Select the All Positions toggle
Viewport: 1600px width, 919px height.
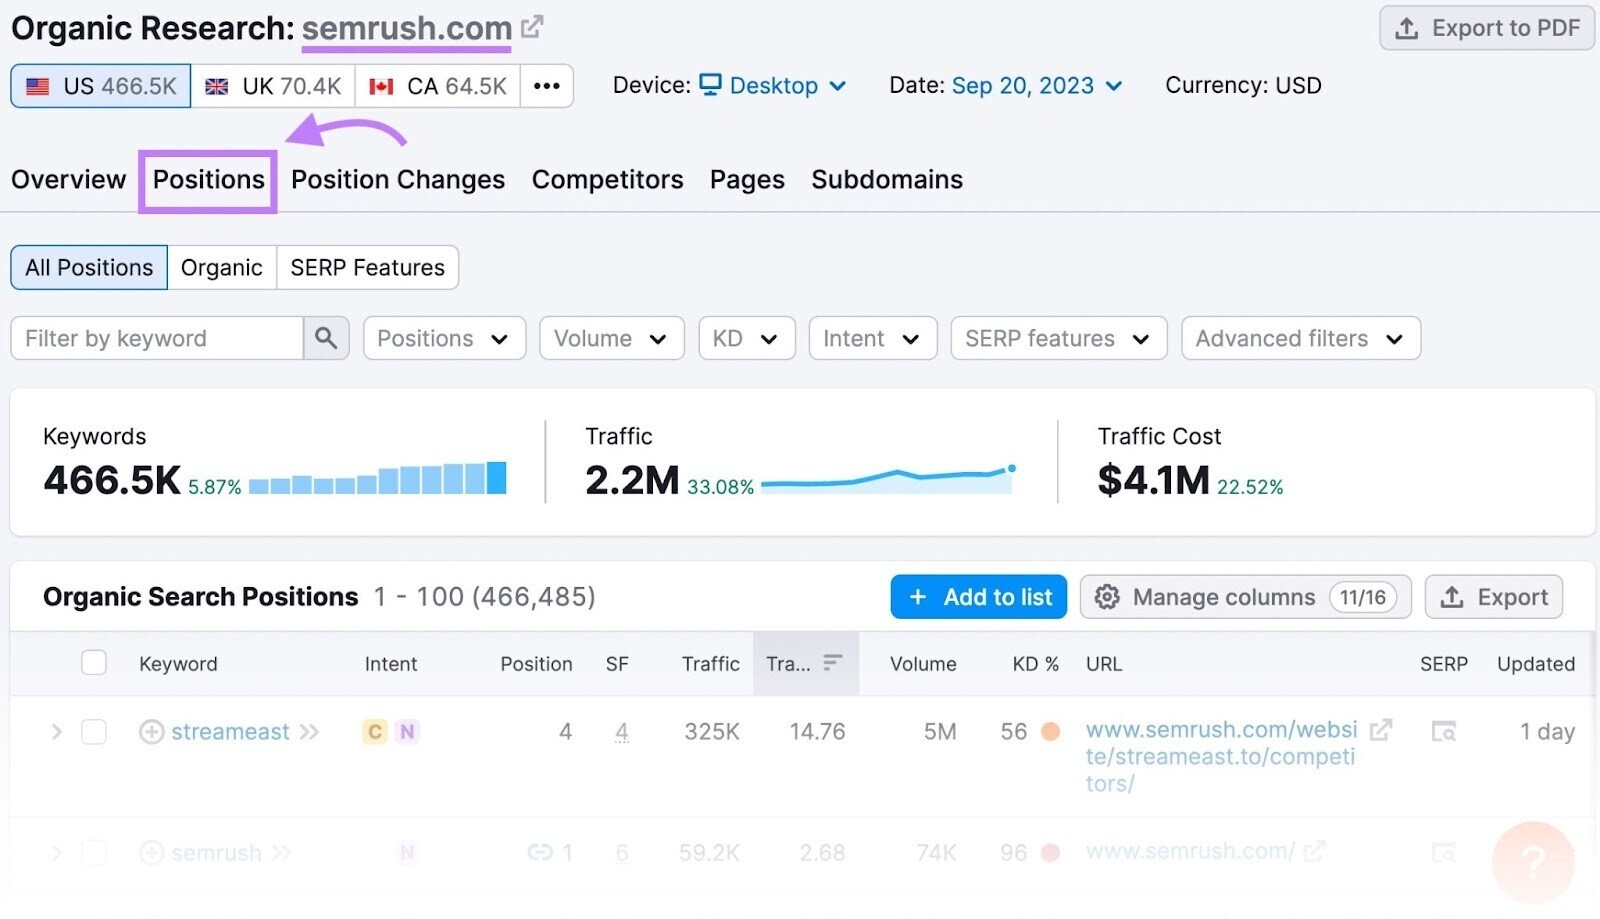[x=89, y=268]
